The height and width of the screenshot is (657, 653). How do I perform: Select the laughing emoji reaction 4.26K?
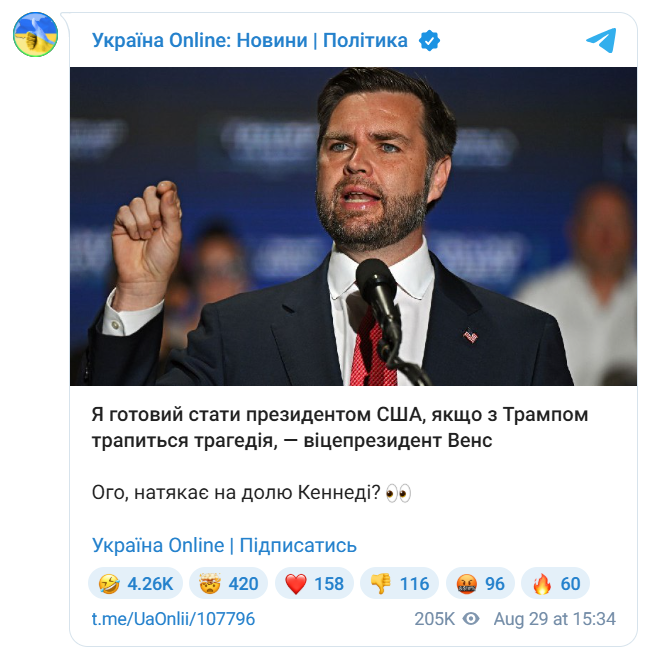[x=132, y=583]
